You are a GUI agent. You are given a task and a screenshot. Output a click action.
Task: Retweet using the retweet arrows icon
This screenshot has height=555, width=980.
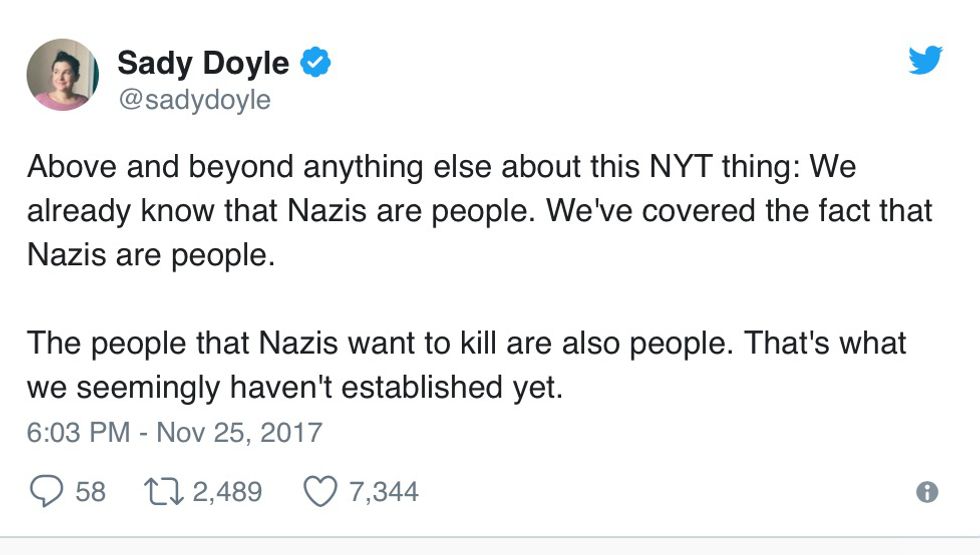click(x=165, y=491)
